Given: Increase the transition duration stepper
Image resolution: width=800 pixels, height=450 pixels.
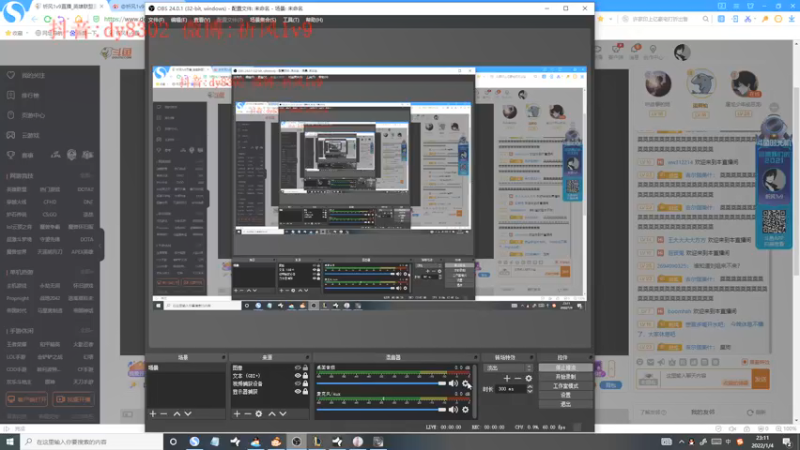Looking at the screenshot, I should click(x=530, y=387).
